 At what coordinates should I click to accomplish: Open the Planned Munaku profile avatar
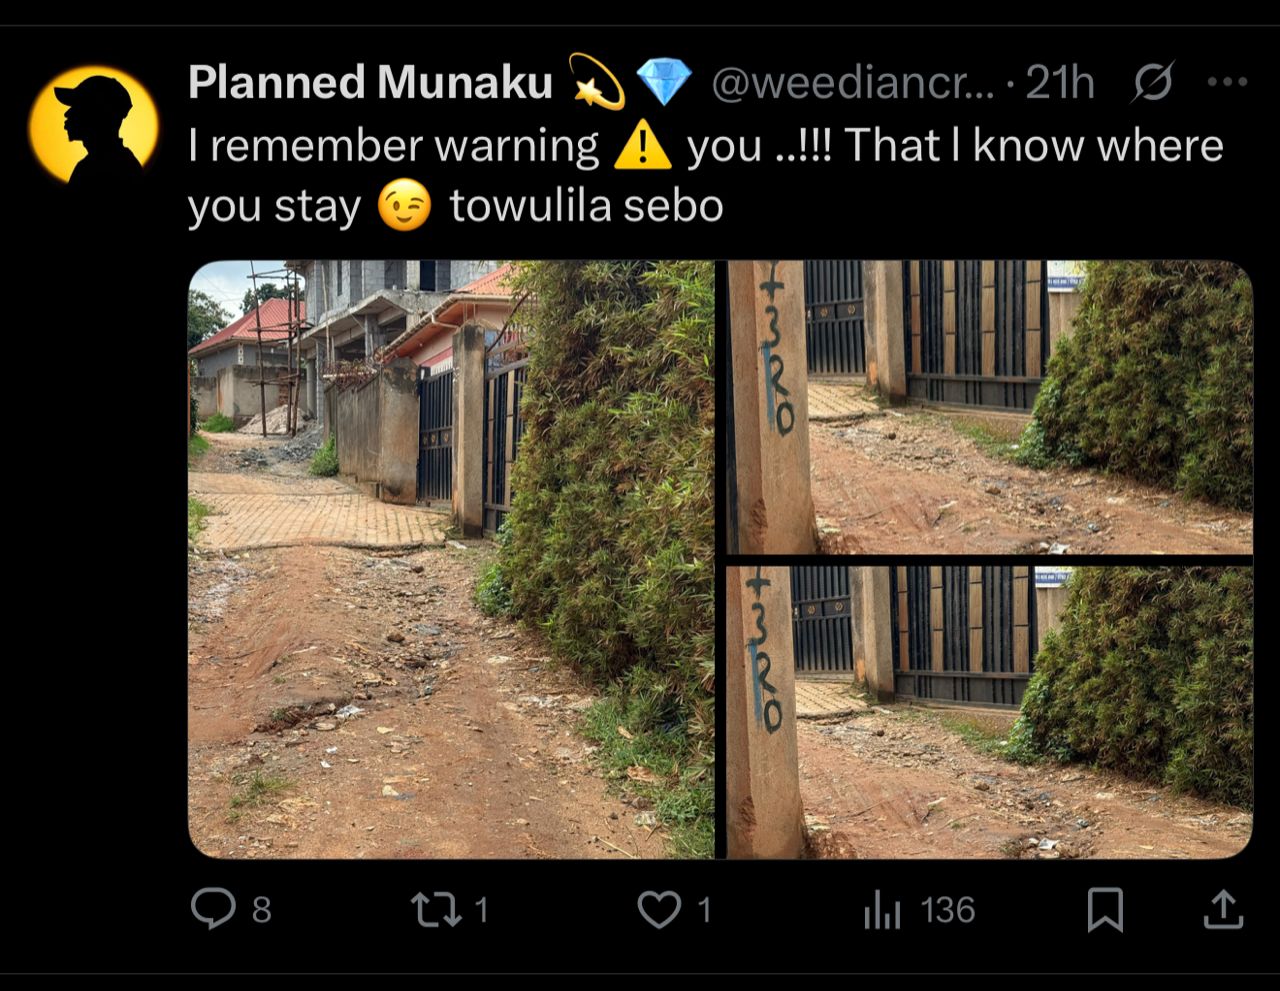click(x=93, y=124)
